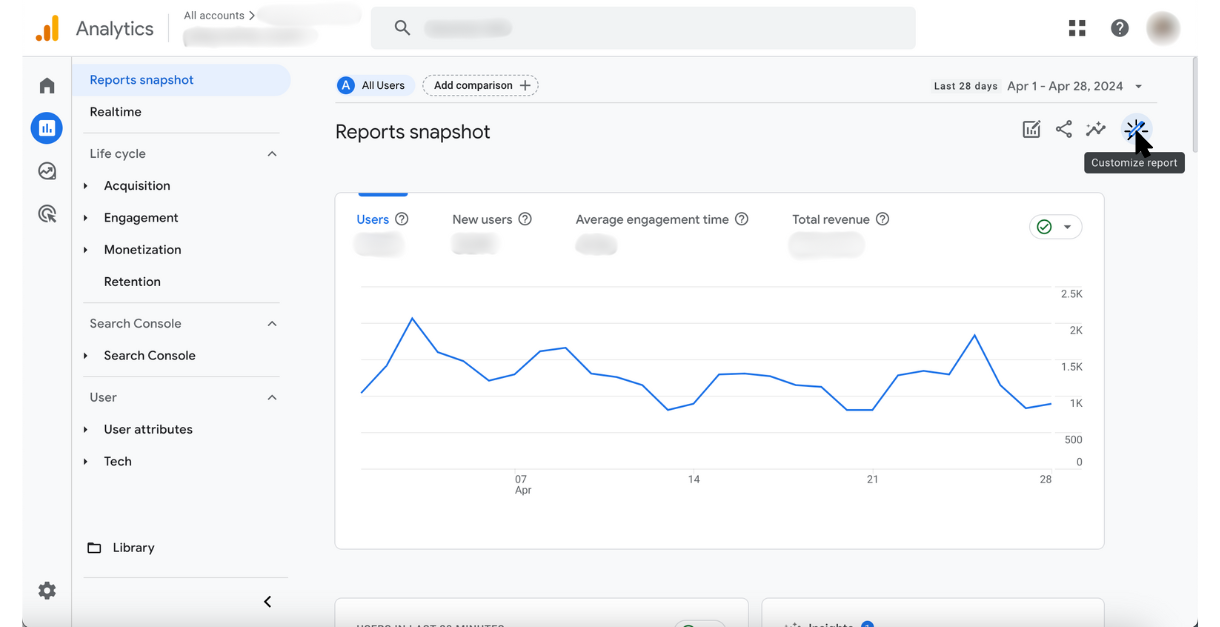Open Advertising from the left icon rail
This screenshot has width=1220, height=627.
(46, 213)
